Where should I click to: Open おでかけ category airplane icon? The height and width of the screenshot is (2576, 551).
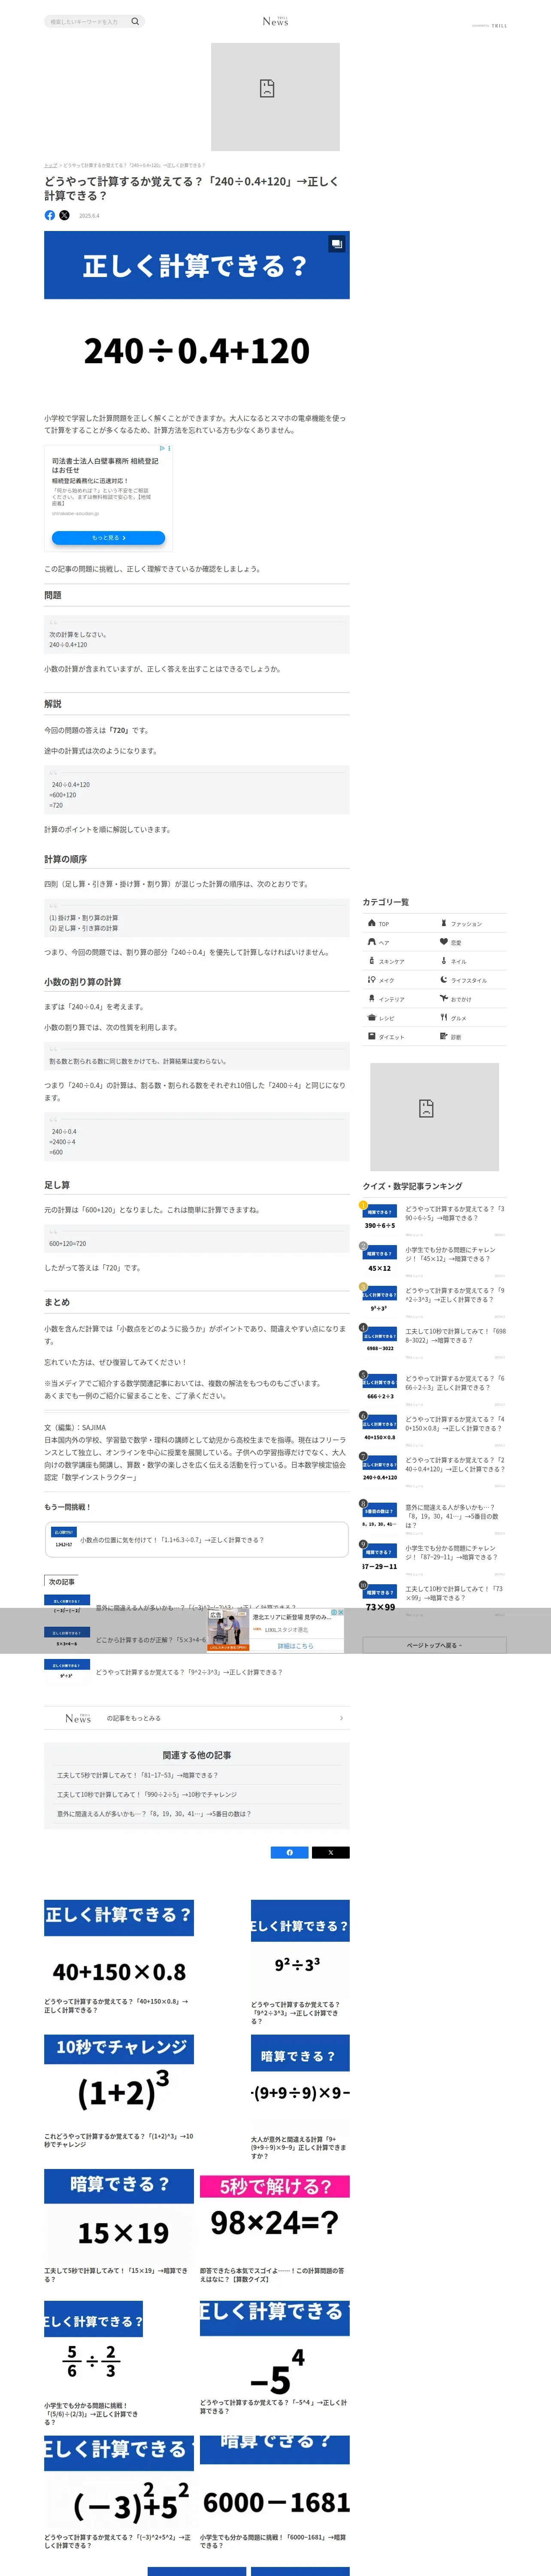pos(444,999)
